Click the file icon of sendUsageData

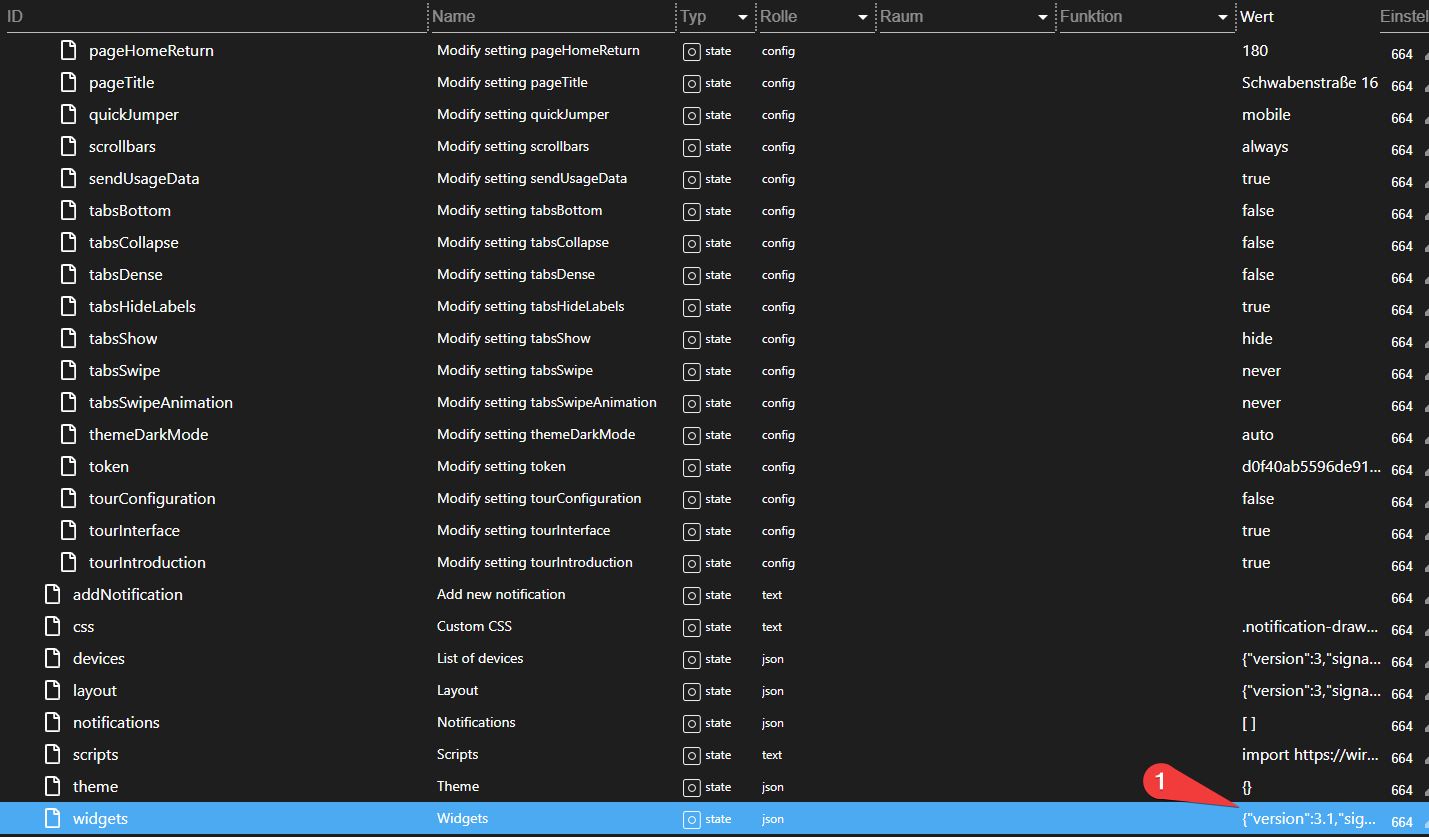[x=68, y=178]
